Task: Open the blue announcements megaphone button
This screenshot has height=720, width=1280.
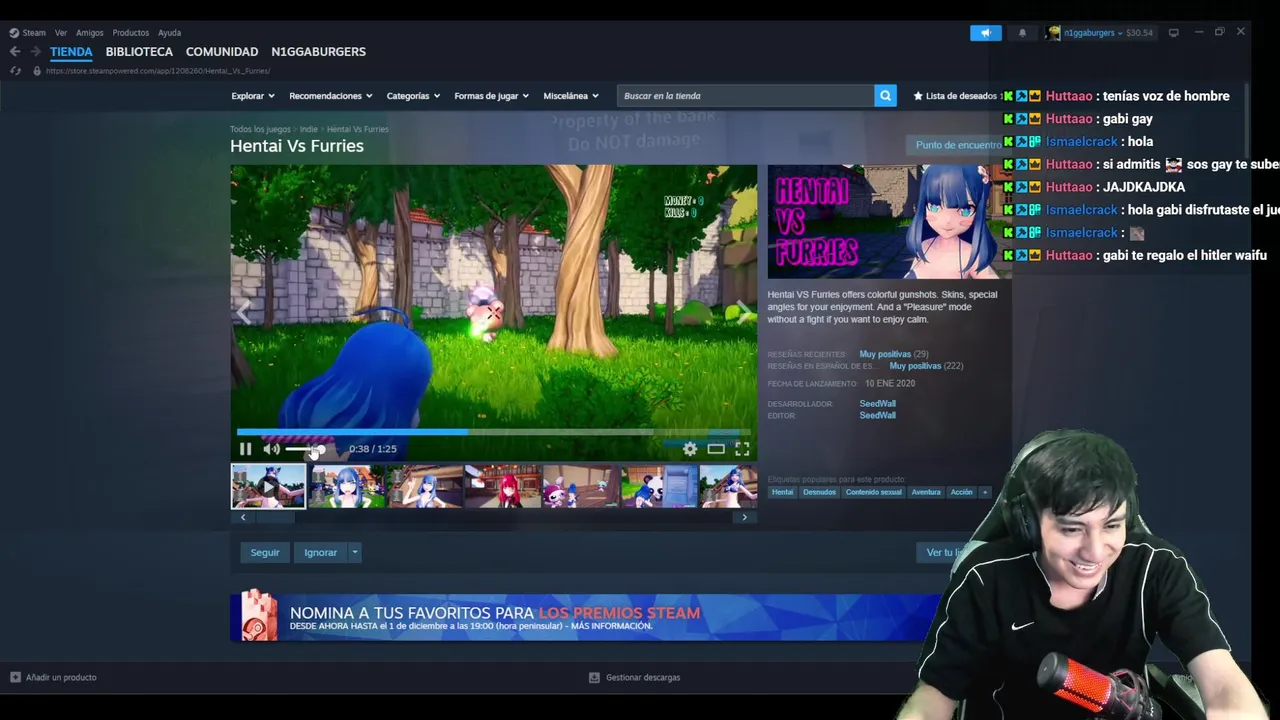Action: click(x=985, y=33)
